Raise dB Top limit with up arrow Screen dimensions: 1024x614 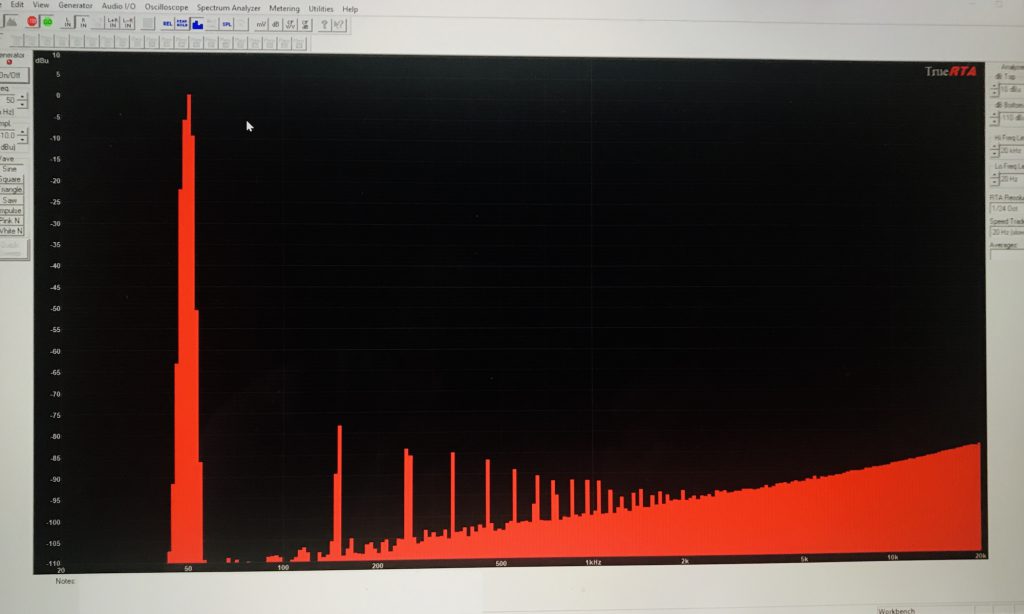tap(995, 86)
